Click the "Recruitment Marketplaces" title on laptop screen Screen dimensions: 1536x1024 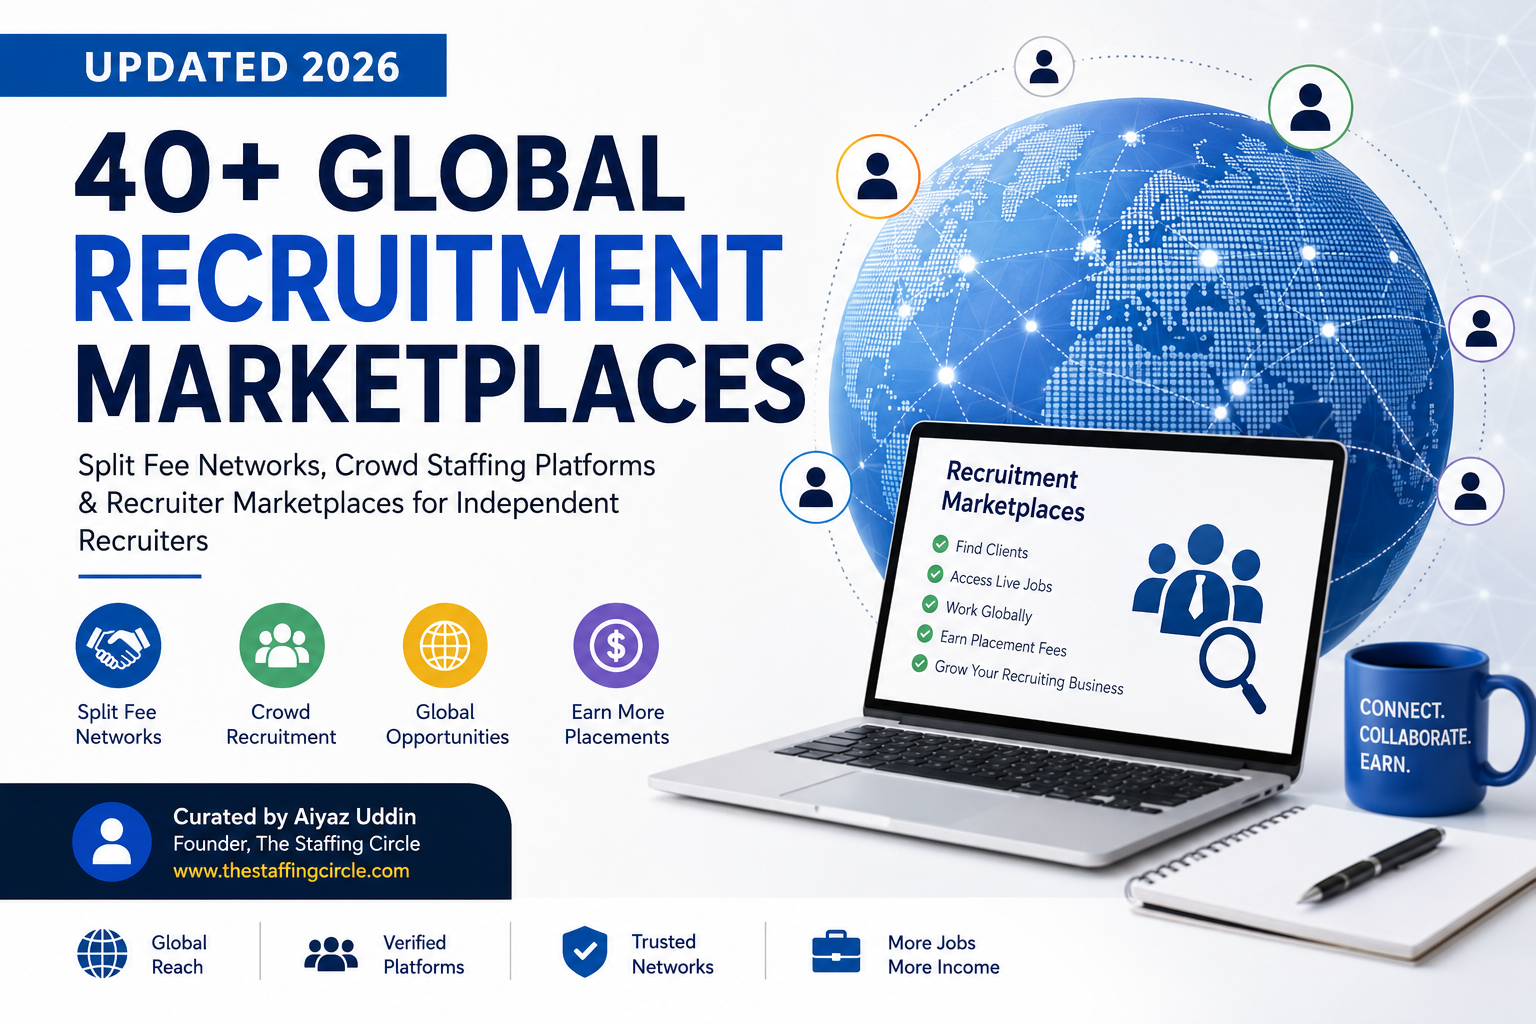(1012, 491)
